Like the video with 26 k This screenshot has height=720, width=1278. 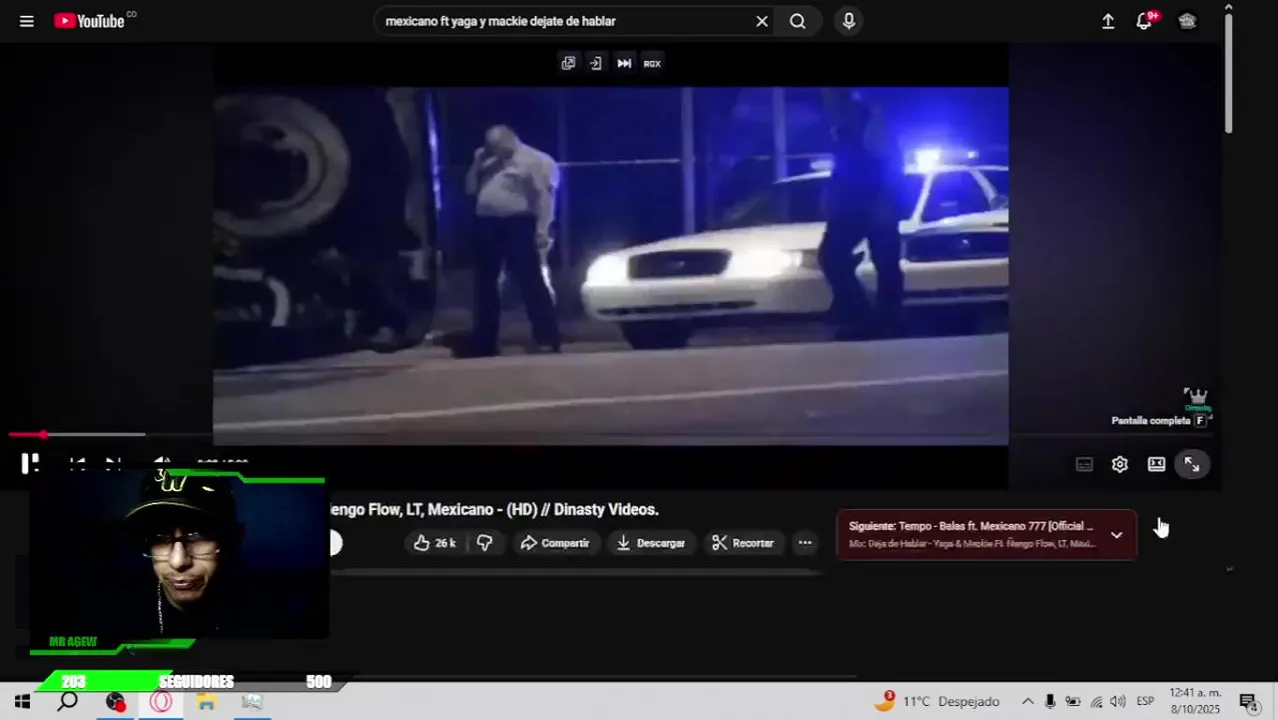(x=434, y=543)
